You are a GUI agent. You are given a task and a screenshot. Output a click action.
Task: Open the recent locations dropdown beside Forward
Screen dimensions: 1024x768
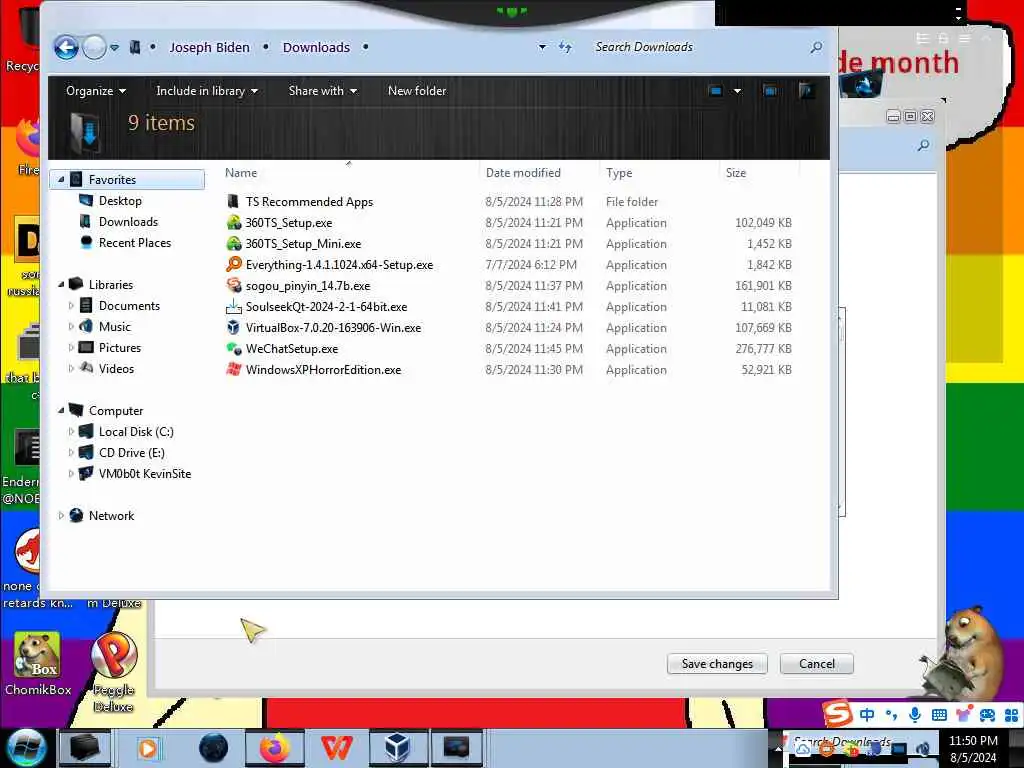[115, 47]
